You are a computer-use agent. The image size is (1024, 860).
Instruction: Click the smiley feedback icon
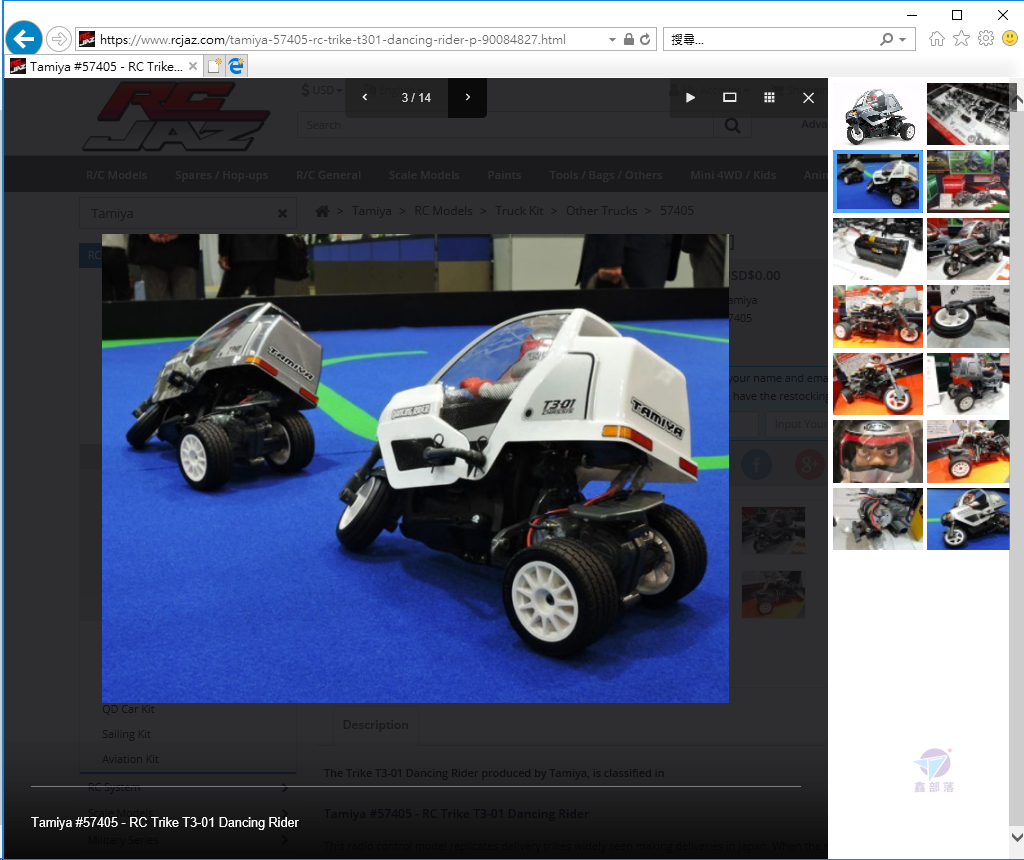[1010, 39]
